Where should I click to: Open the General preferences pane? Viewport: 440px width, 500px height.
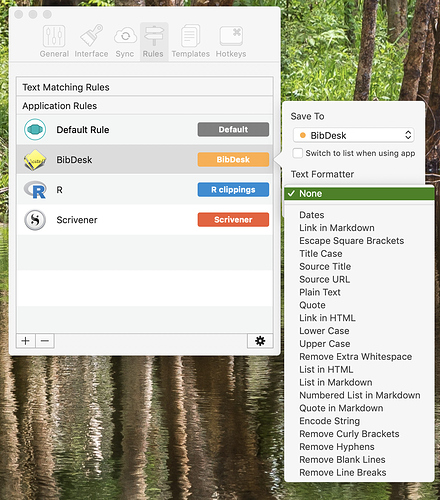point(54,41)
